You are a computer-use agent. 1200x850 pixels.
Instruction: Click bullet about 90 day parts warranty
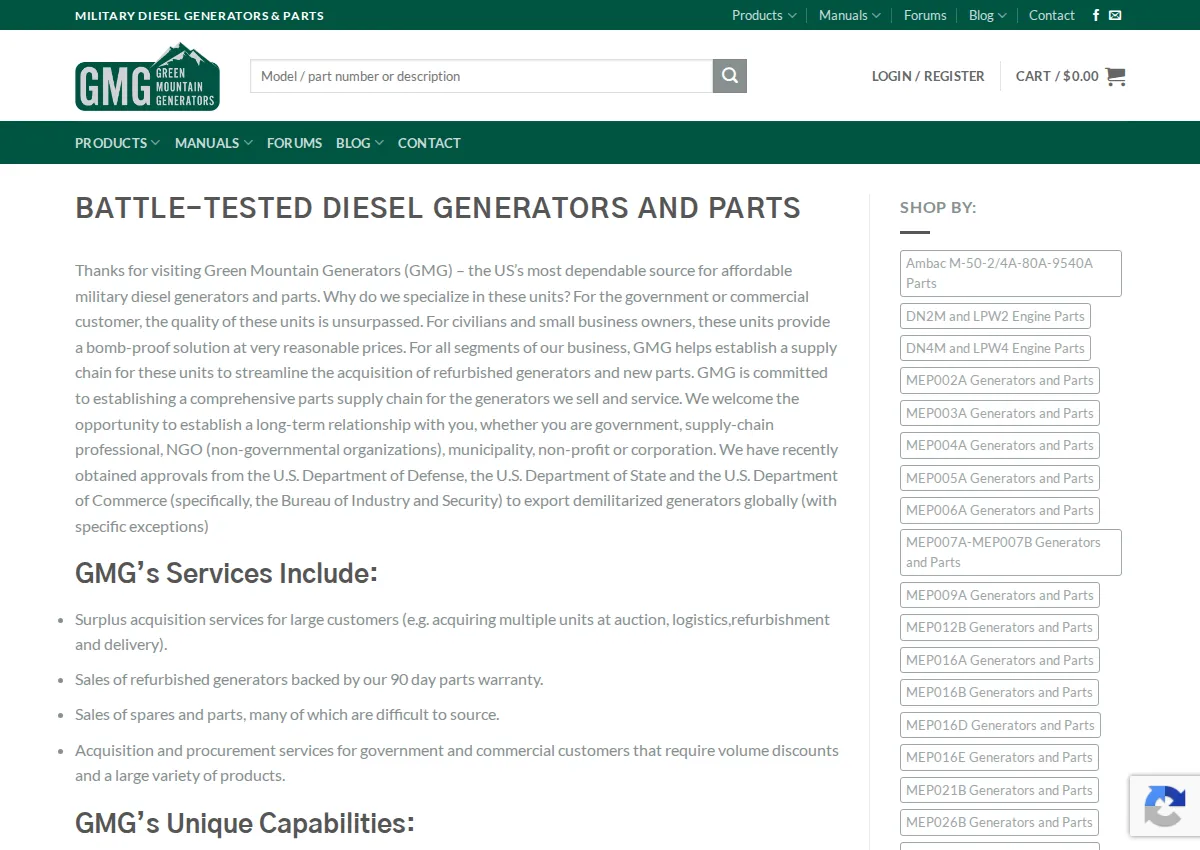tap(309, 679)
